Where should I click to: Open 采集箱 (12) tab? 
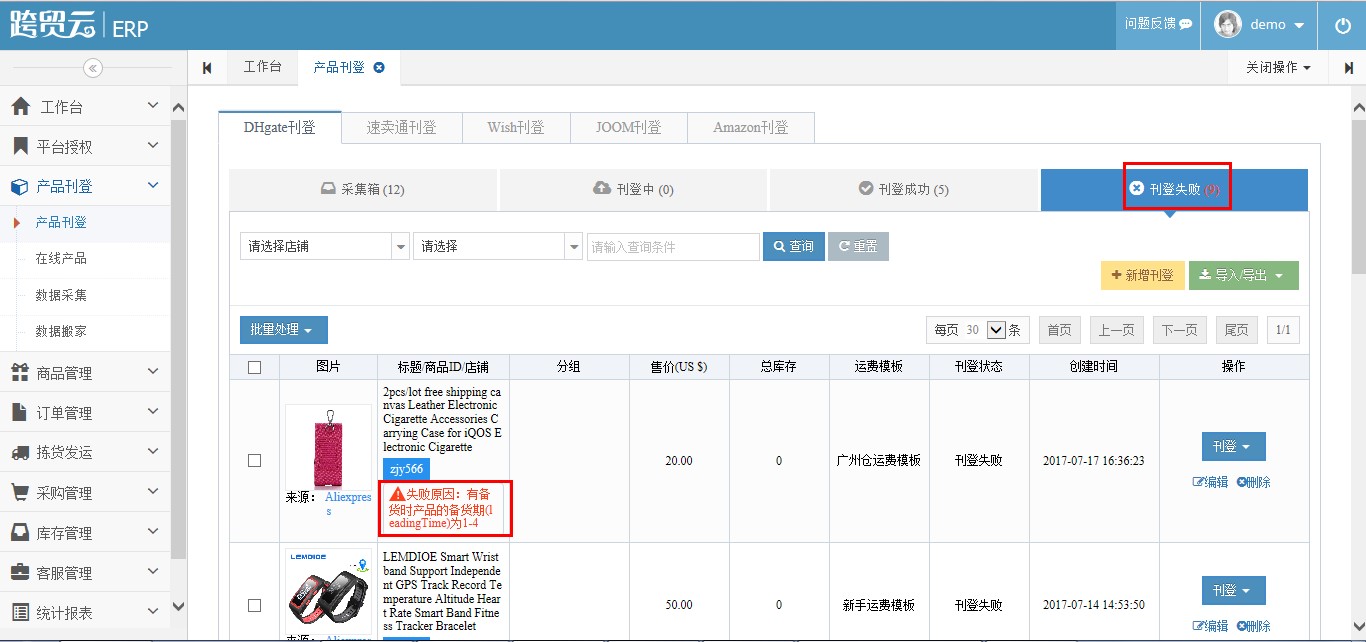[363, 189]
